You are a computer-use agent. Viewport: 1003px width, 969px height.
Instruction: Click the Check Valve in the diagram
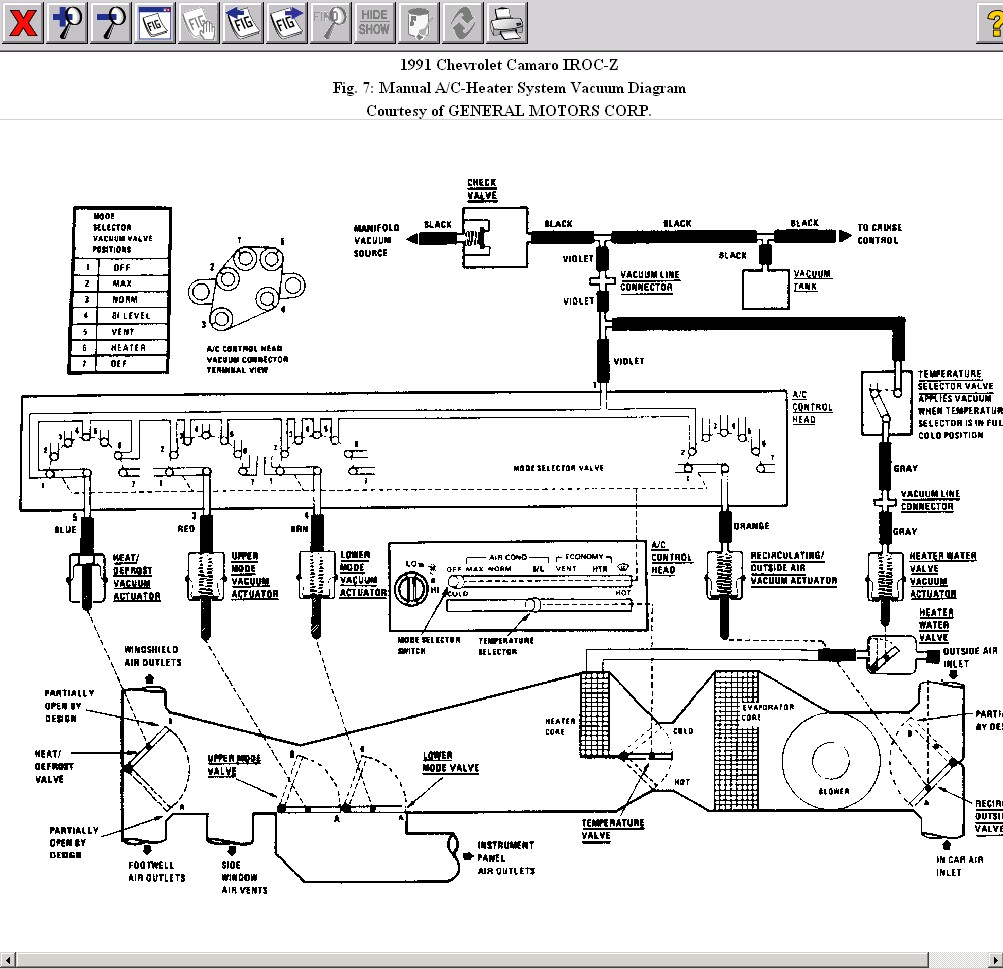(x=493, y=237)
